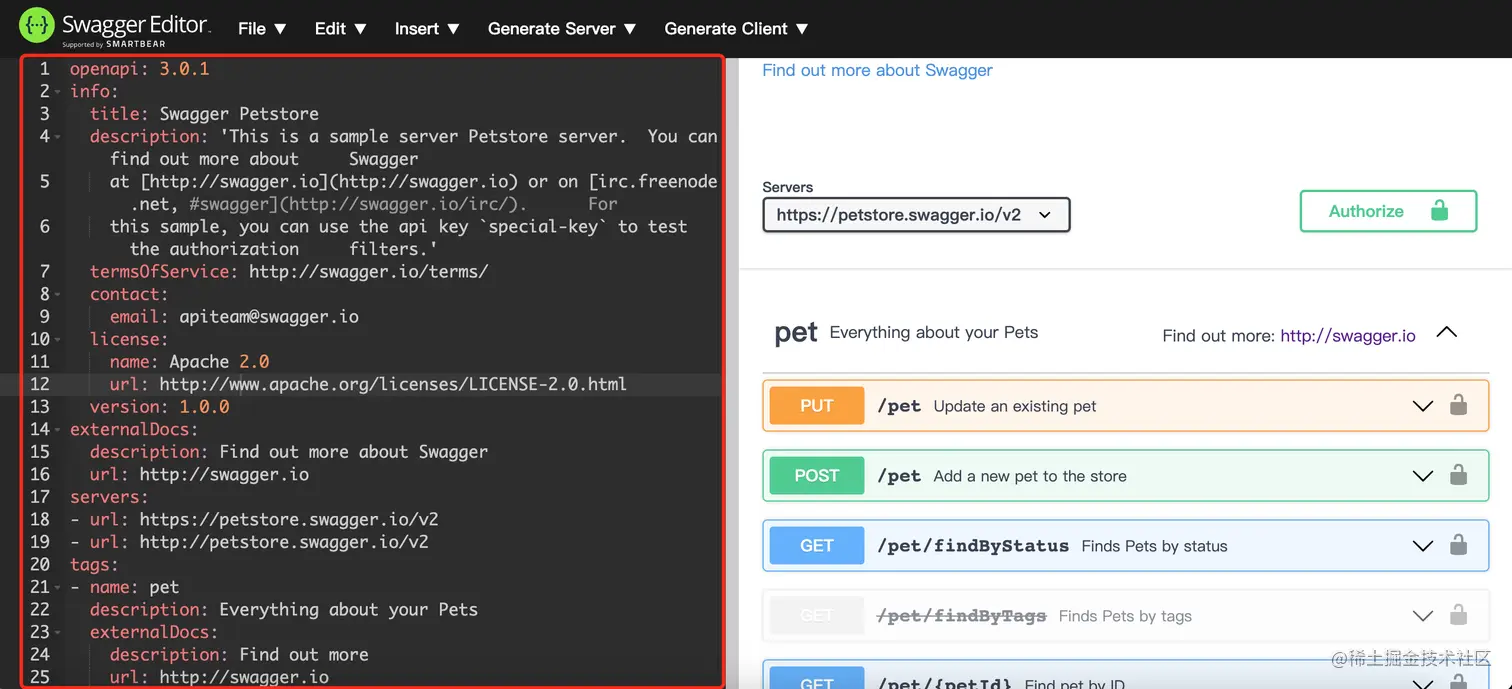The image size is (1512, 689).
Task: Click 'email: apiteam@swagger.io' editor line
Action: [x=234, y=317]
